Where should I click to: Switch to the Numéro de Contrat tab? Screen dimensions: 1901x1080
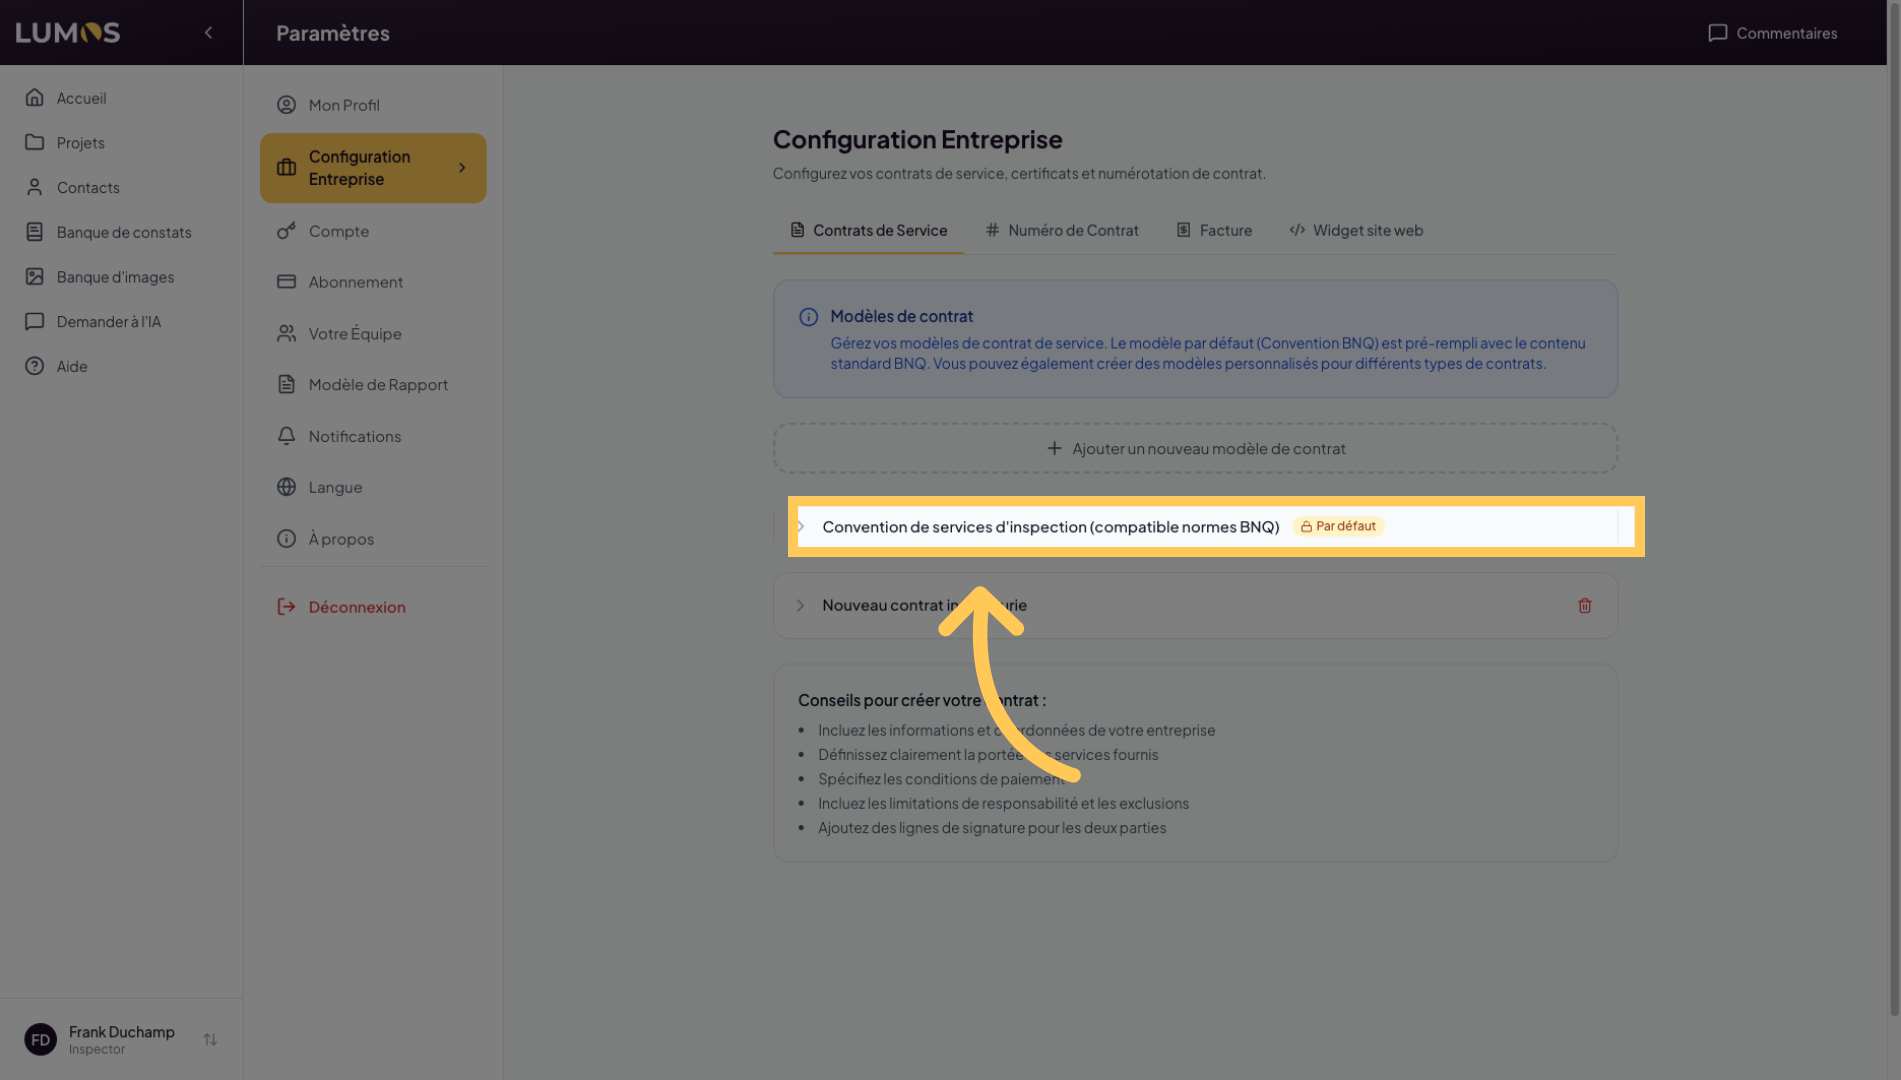[1062, 230]
